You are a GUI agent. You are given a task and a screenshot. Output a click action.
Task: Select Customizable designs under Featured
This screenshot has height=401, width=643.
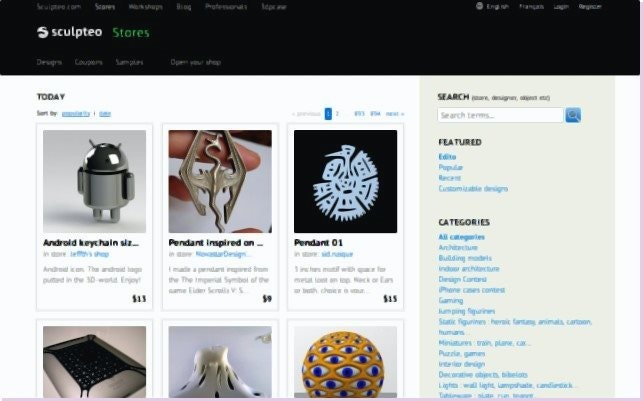click(x=473, y=189)
